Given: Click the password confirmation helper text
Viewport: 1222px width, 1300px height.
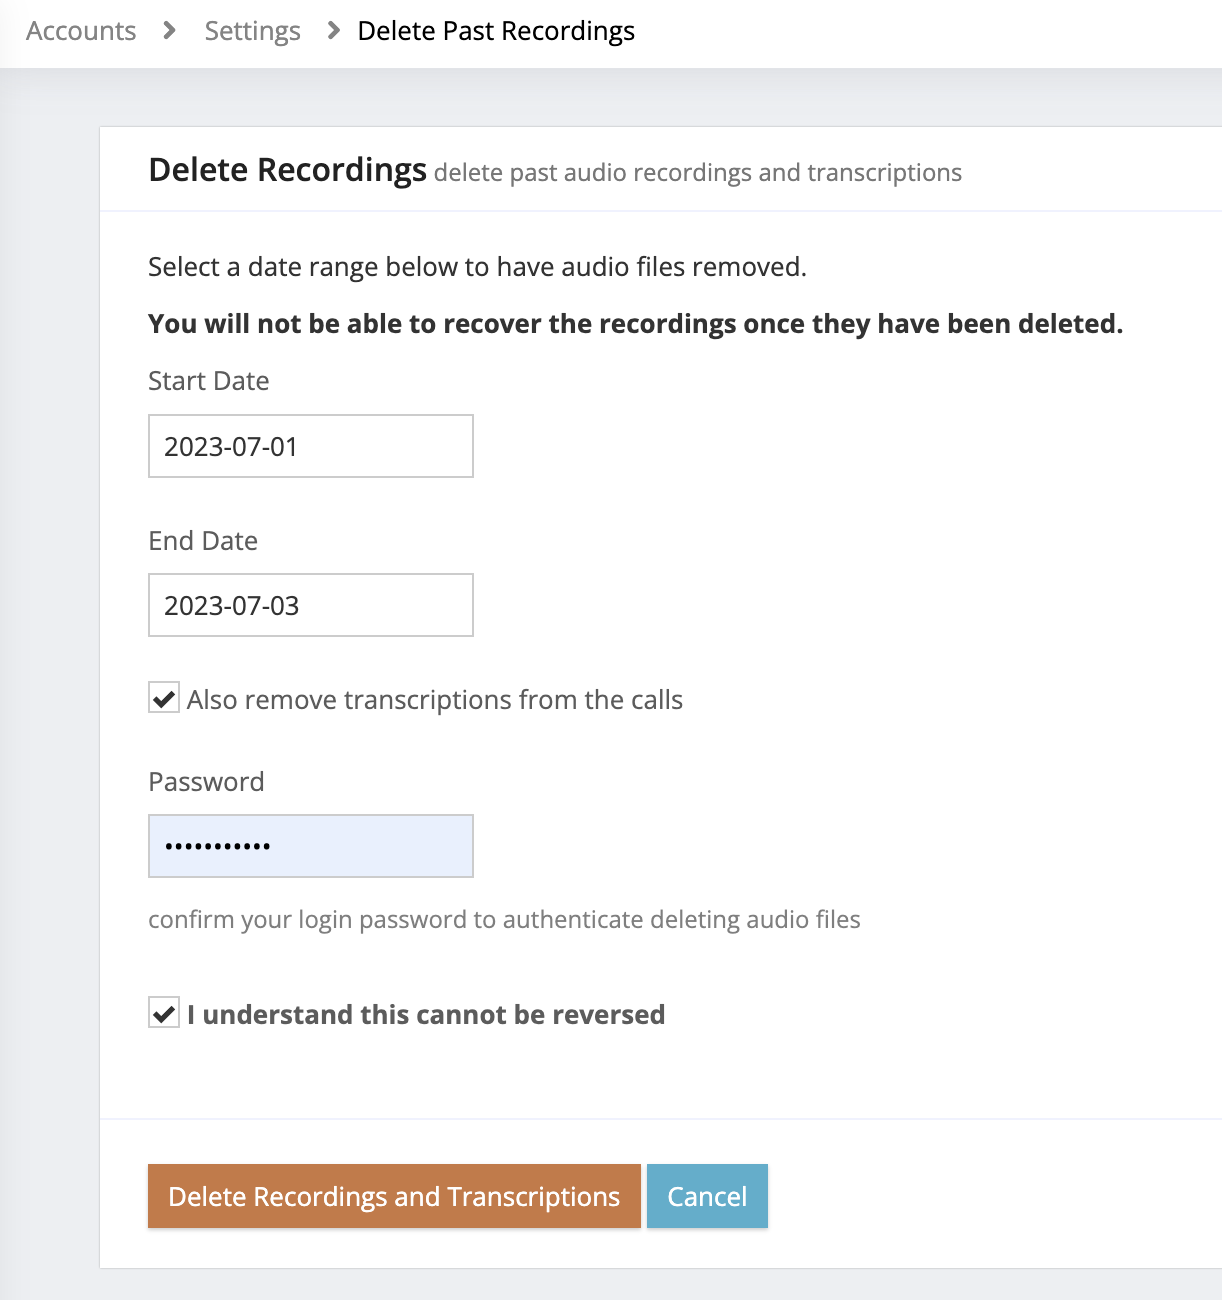Looking at the screenshot, I should point(504,919).
